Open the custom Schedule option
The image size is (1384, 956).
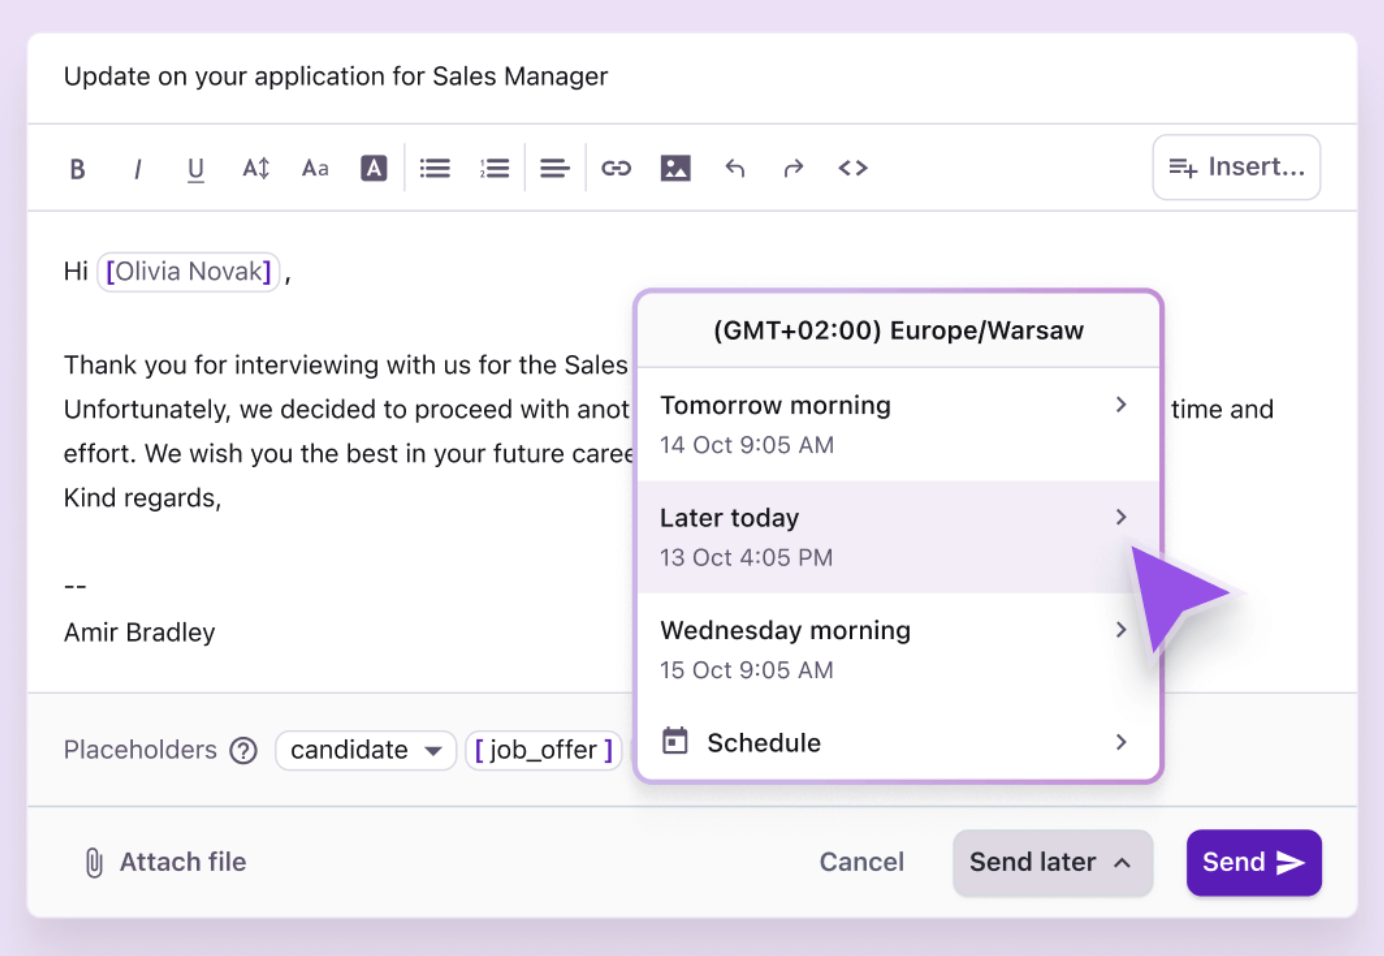pyautogui.click(x=899, y=742)
